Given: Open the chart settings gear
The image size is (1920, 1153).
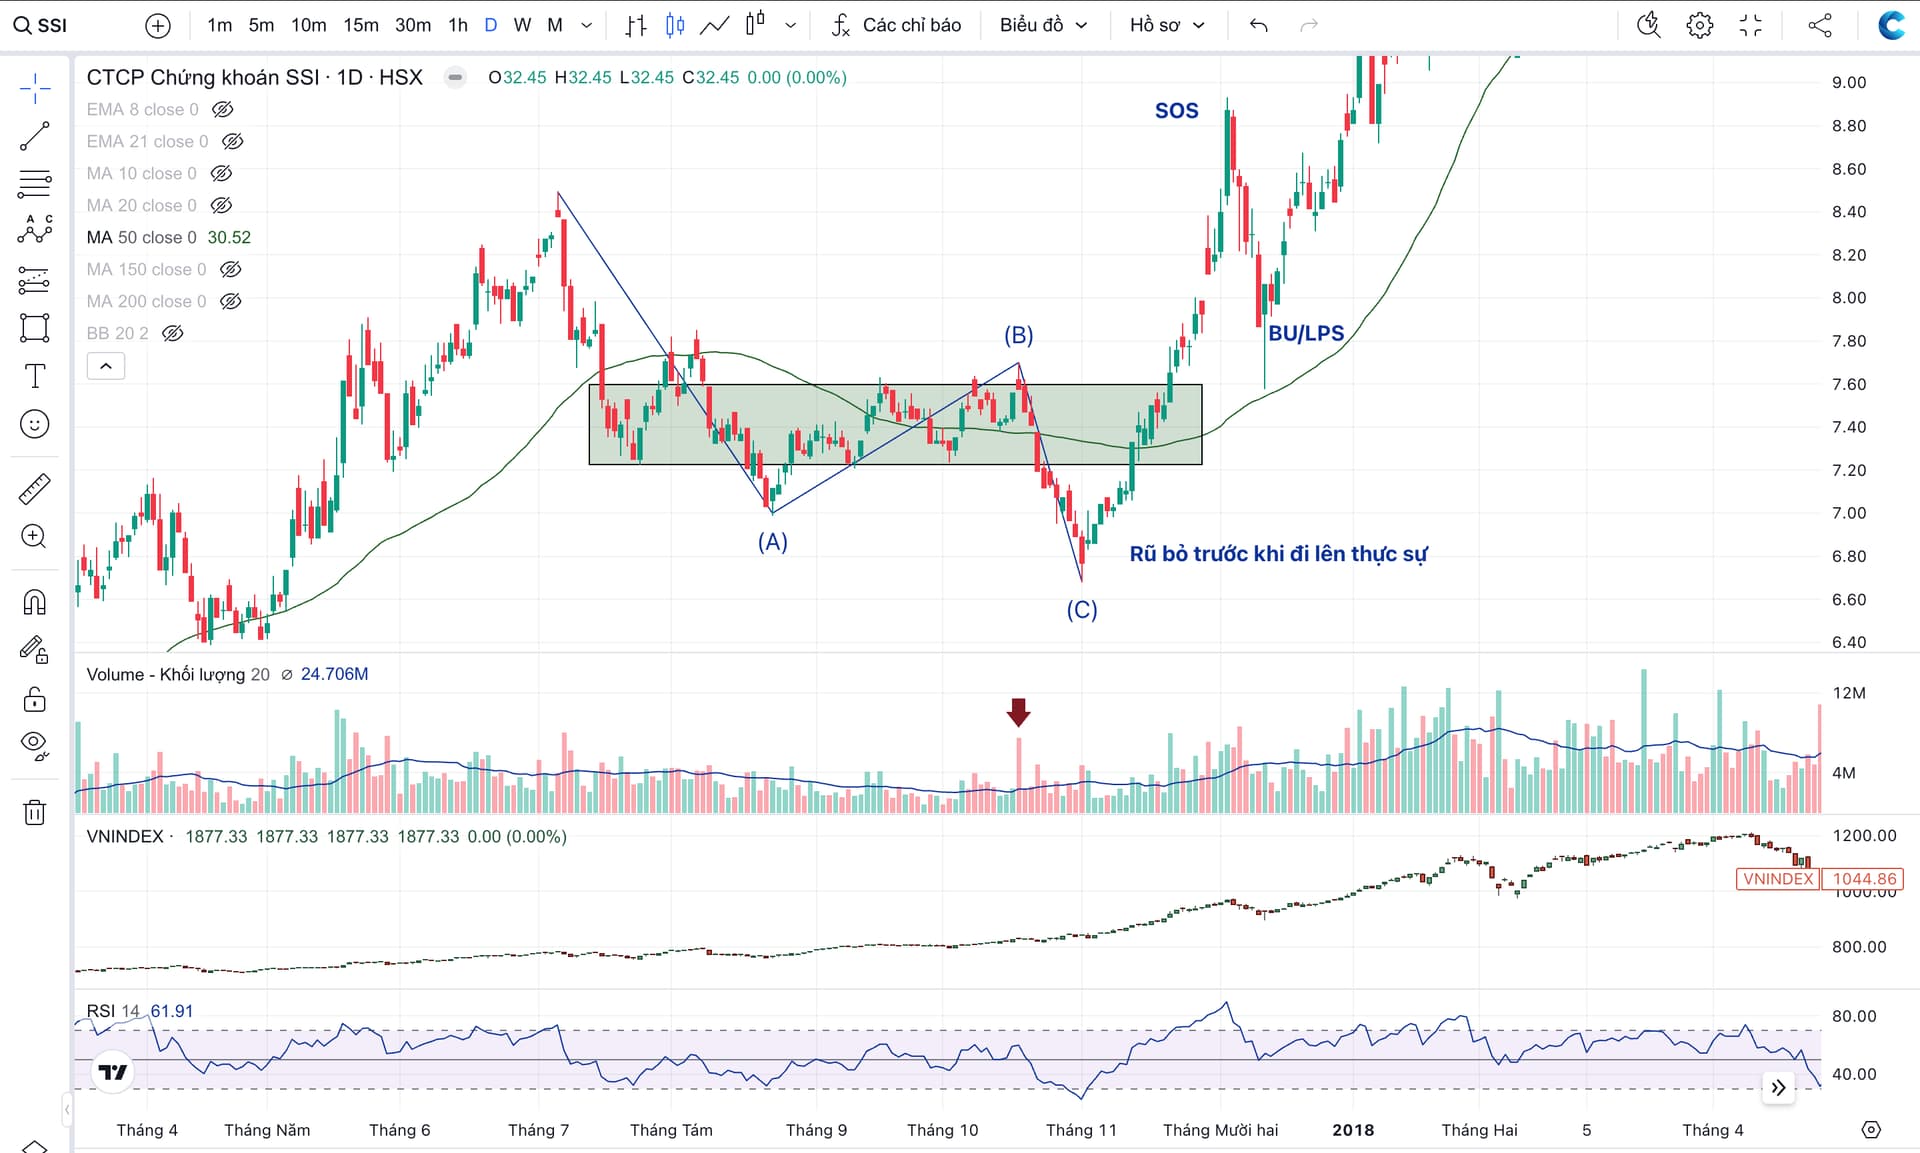Looking at the screenshot, I should [1699, 25].
